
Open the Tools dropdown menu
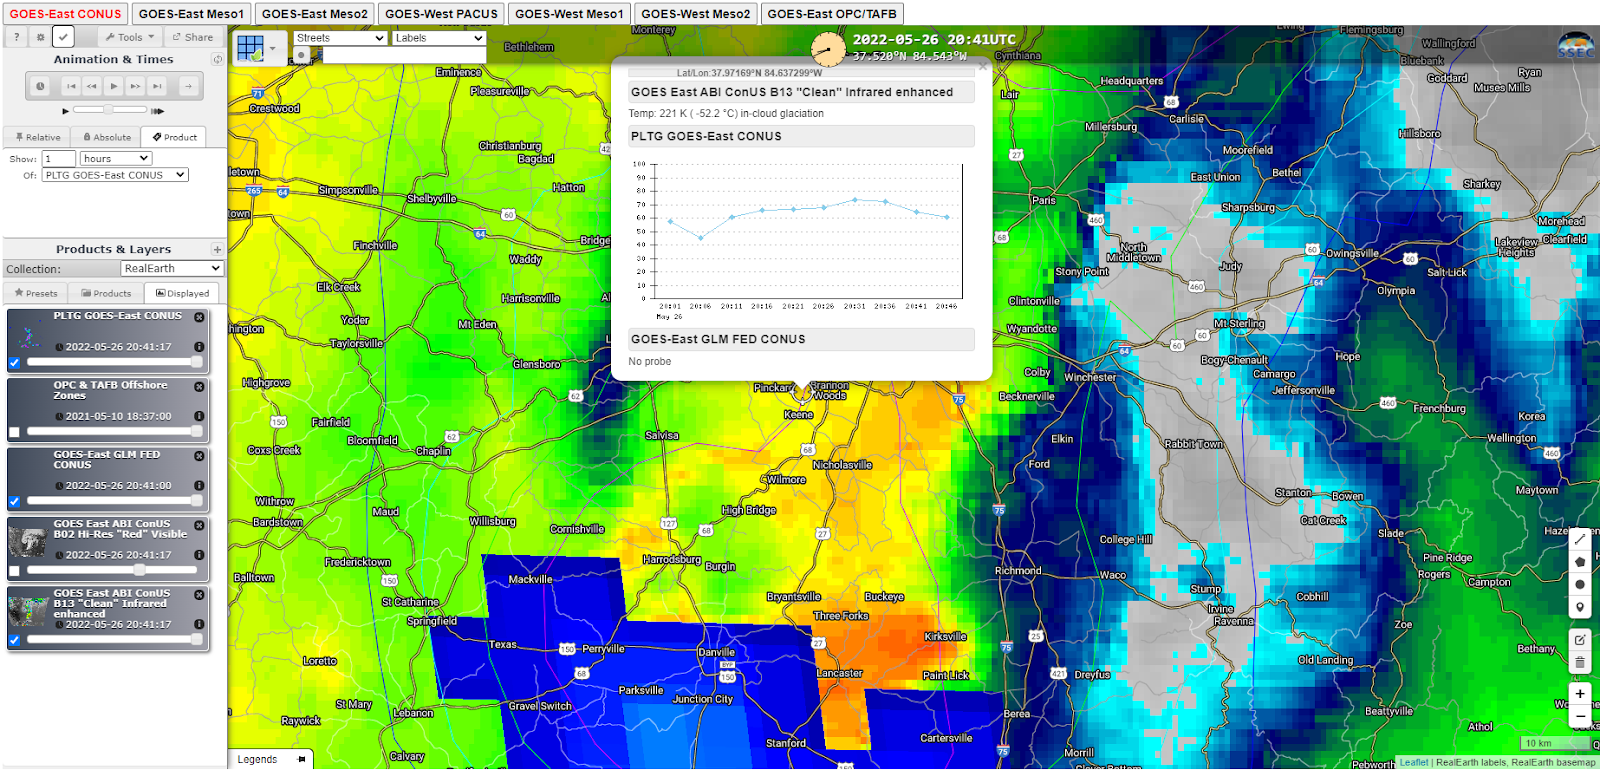(x=129, y=37)
